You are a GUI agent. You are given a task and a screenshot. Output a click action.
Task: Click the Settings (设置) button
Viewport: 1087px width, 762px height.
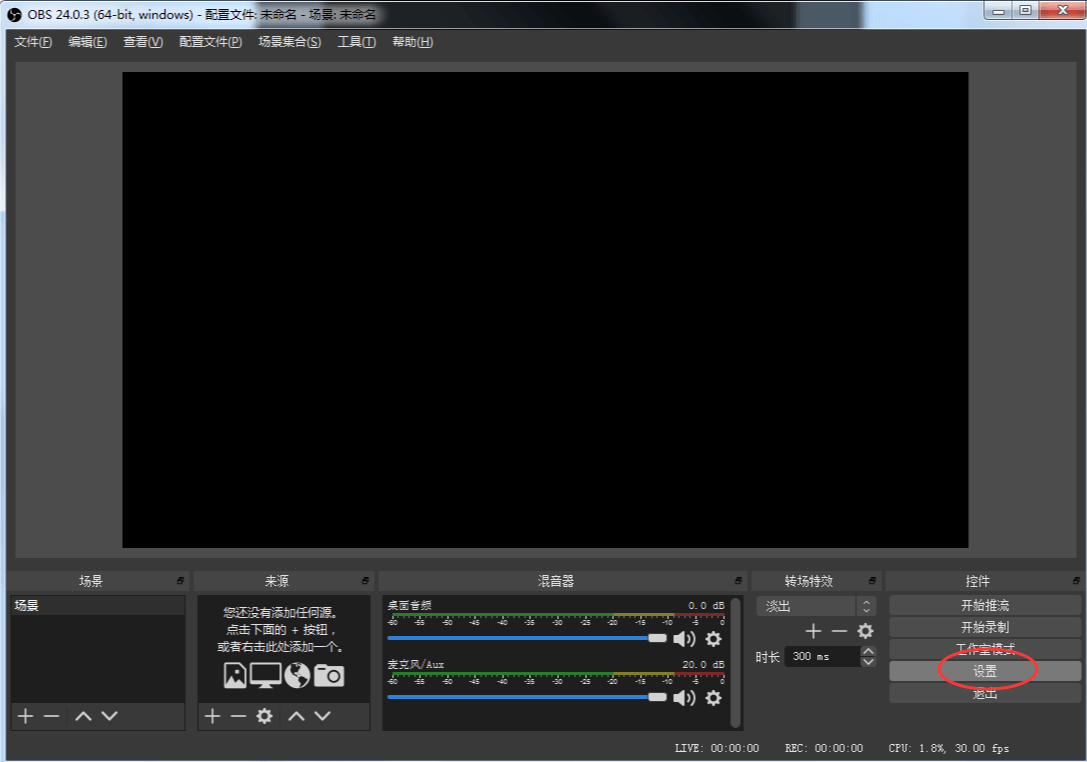[x=984, y=671]
